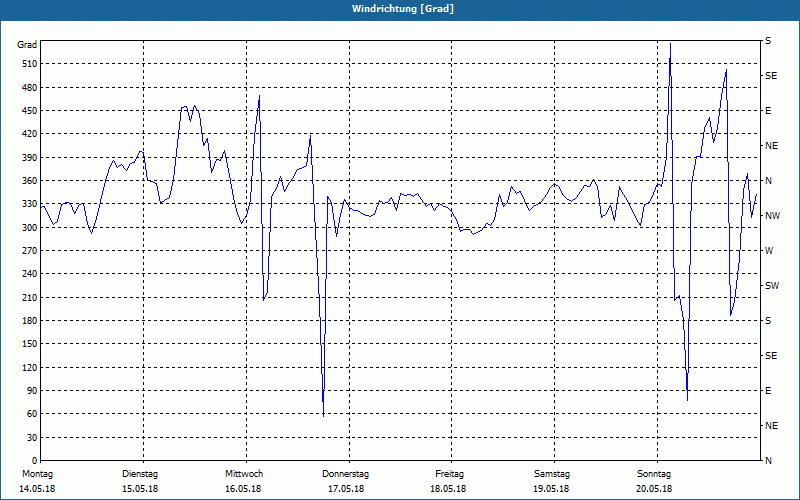Select the date 17.05.18

(x=346, y=489)
